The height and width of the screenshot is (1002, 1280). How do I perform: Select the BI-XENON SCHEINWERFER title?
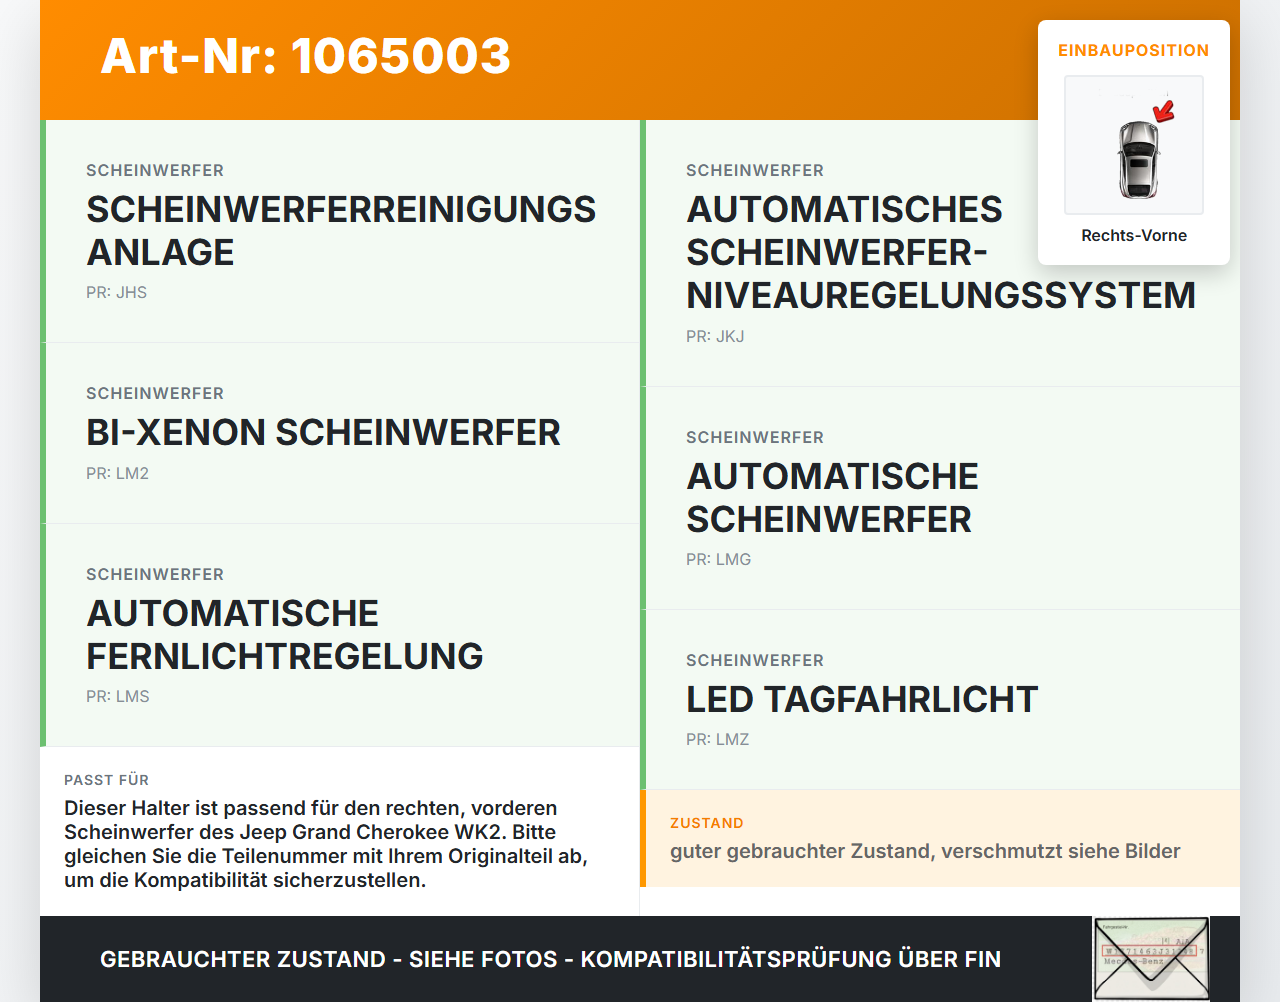click(x=323, y=433)
